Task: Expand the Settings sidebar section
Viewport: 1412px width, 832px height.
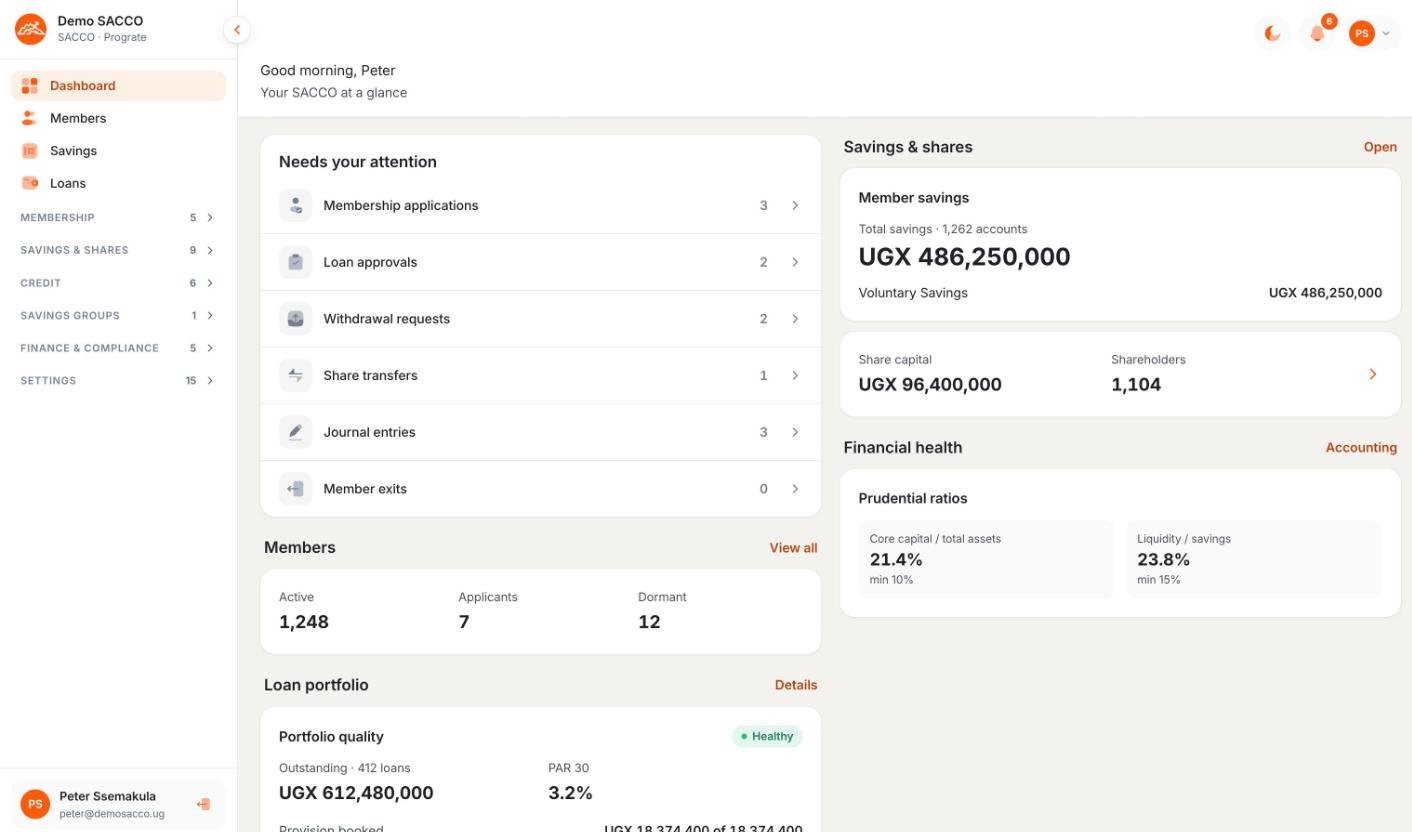Action: (117, 381)
